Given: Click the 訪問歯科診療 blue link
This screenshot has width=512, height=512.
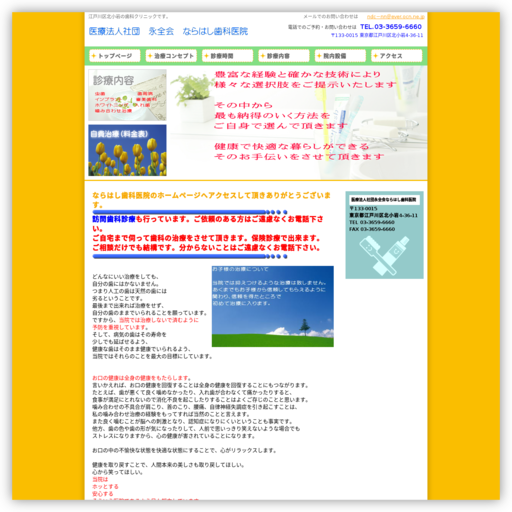Looking at the screenshot, I should click(114, 219).
